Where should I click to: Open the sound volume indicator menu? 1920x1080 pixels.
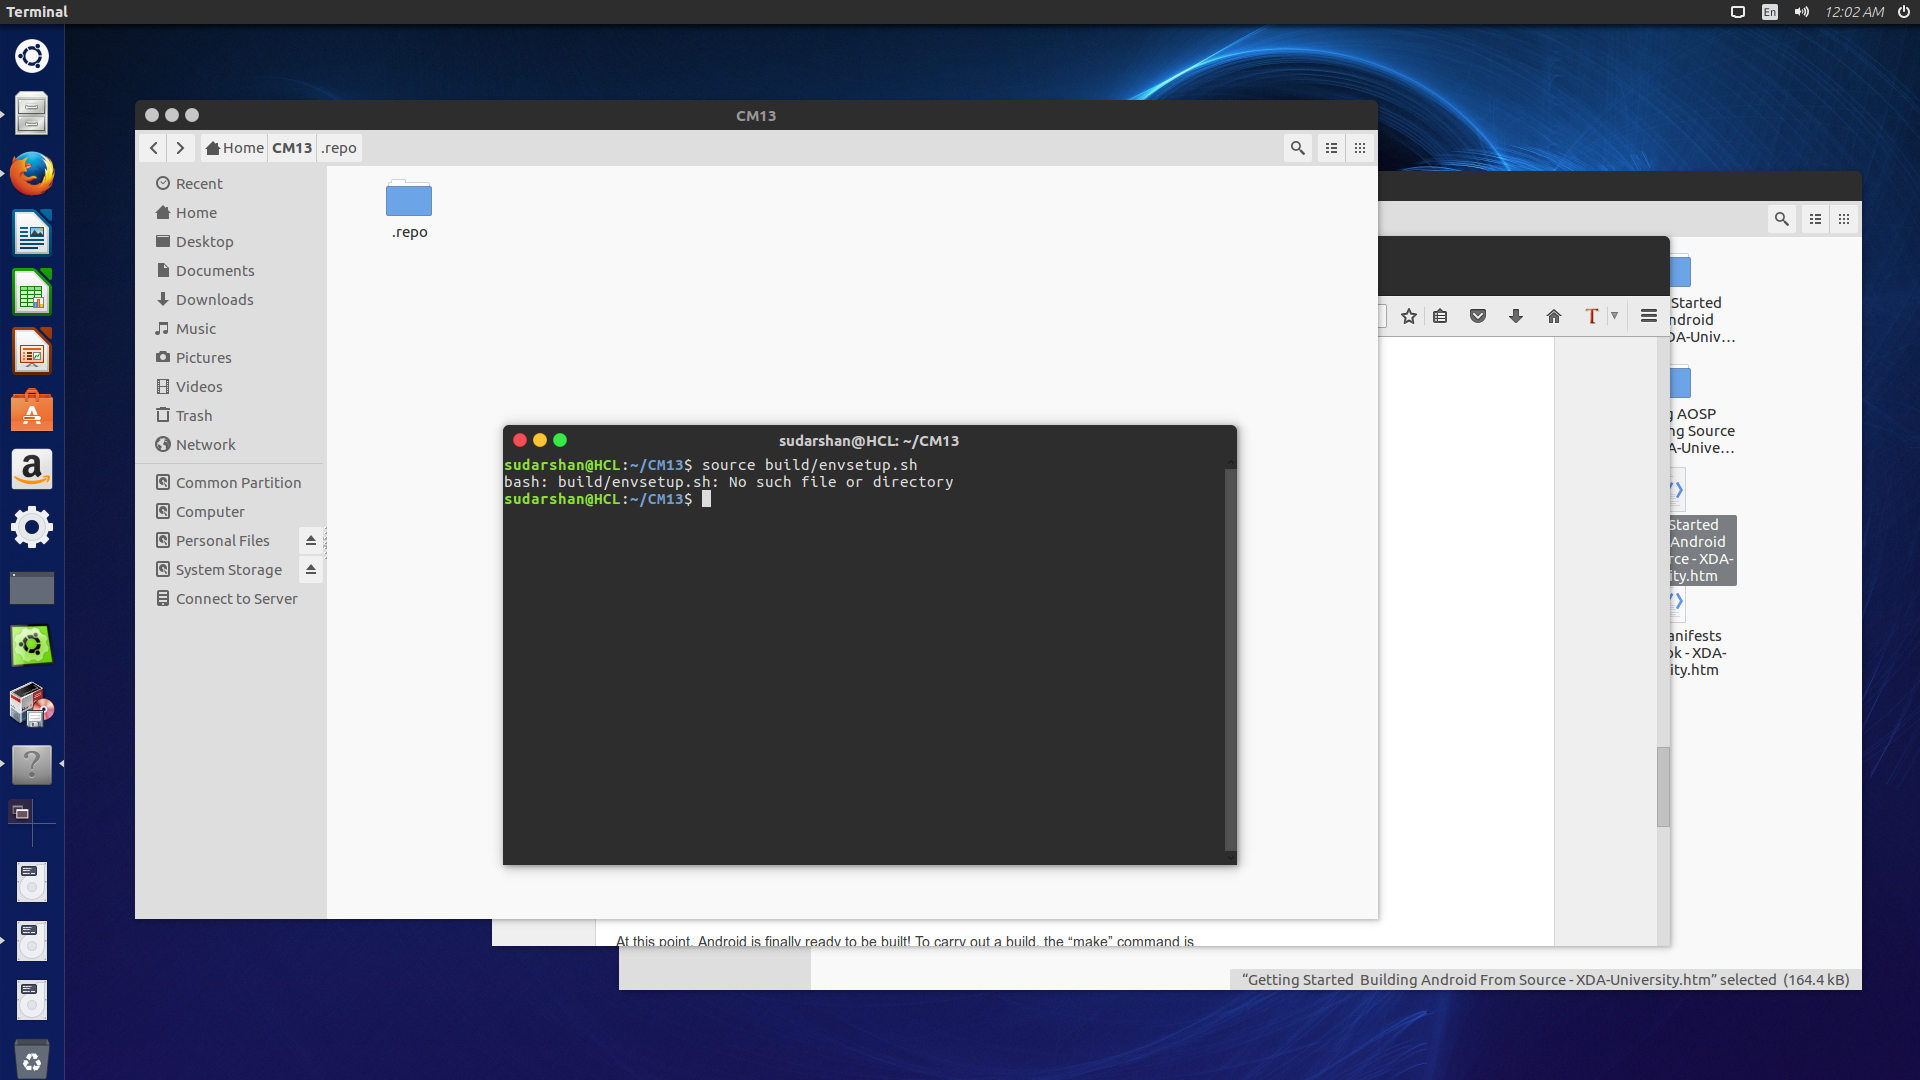[1801, 12]
